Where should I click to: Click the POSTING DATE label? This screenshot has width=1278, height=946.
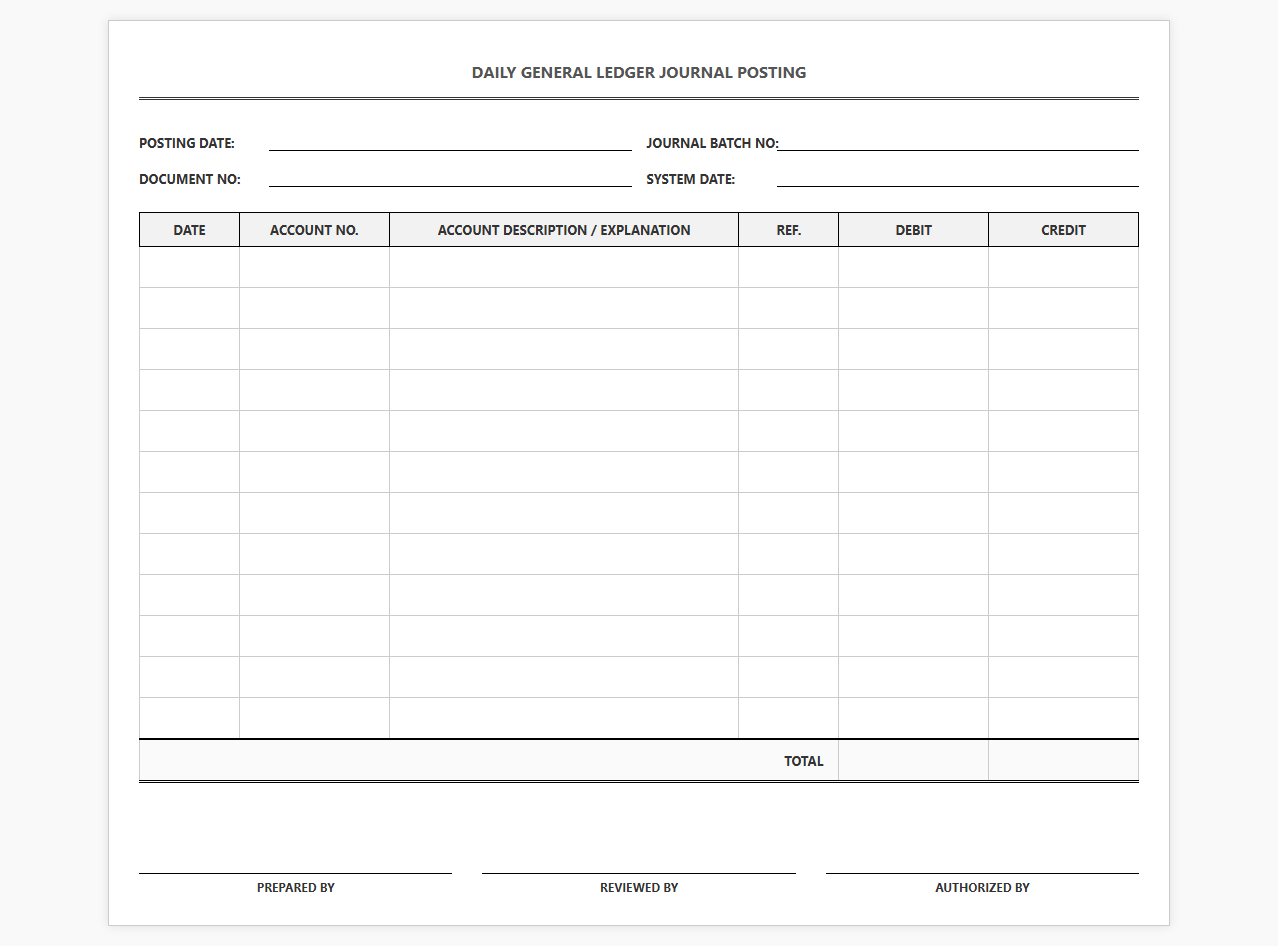pos(187,143)
